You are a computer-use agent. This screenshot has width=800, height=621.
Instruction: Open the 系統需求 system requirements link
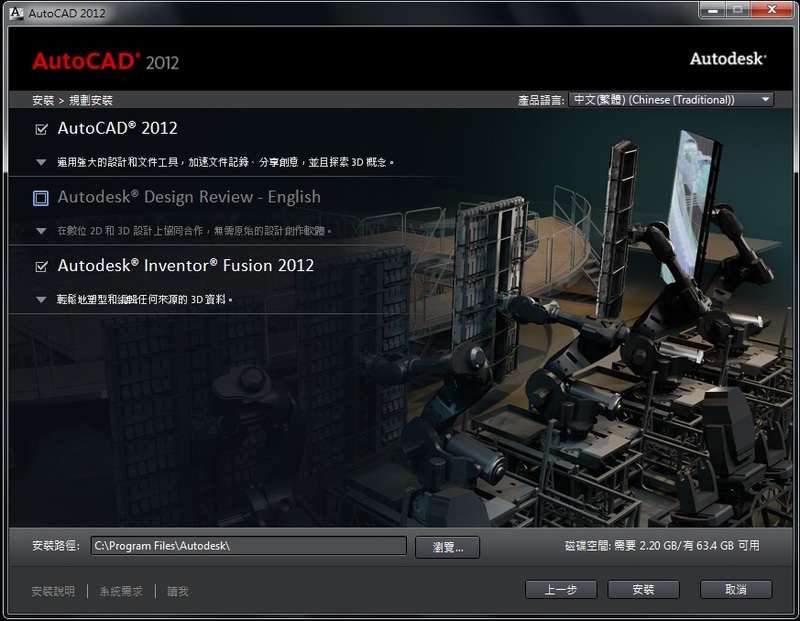121,591
